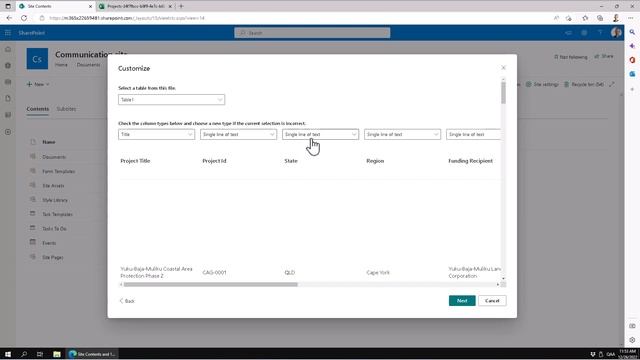Open SharePoint settings gear in header
640x360 pixels.
pyautogui.click(x=584, y=33)
